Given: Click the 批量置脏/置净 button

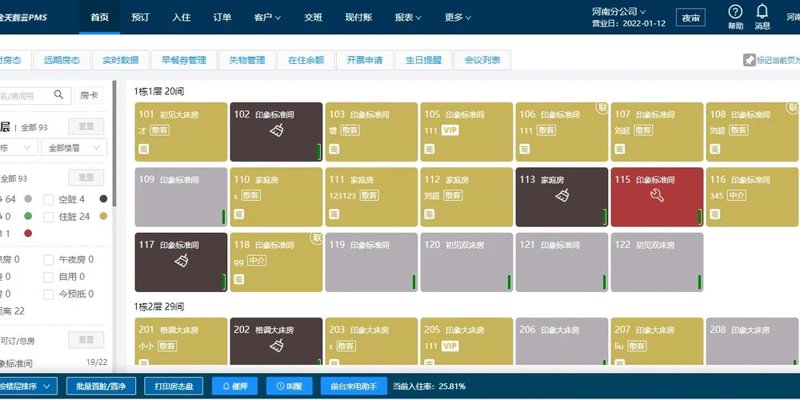Looking at the screenshot, I should 101,386.
